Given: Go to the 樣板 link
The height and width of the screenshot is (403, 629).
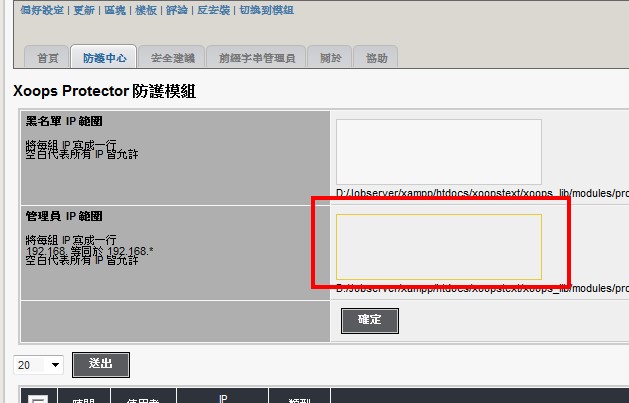Looking at the screenshot, I should point(145,9).
